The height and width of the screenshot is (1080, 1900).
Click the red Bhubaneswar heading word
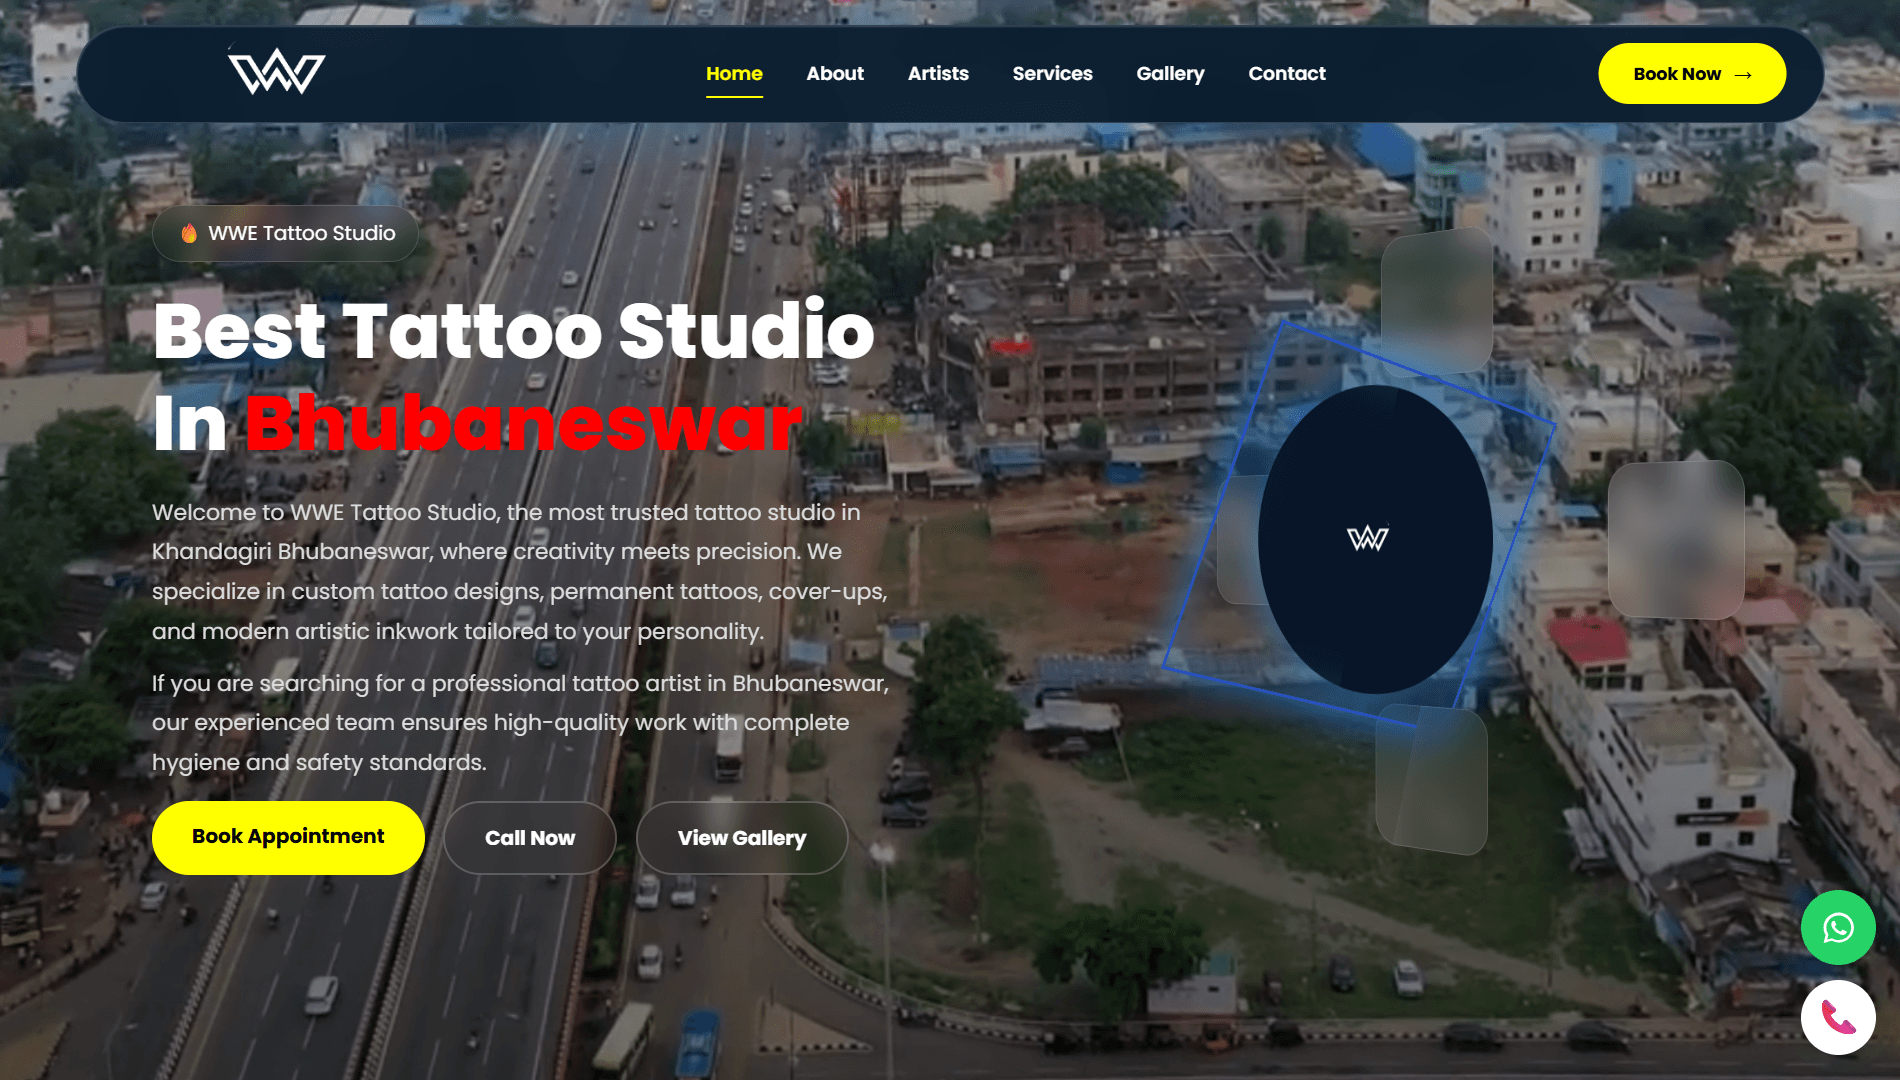pos(524,424)
